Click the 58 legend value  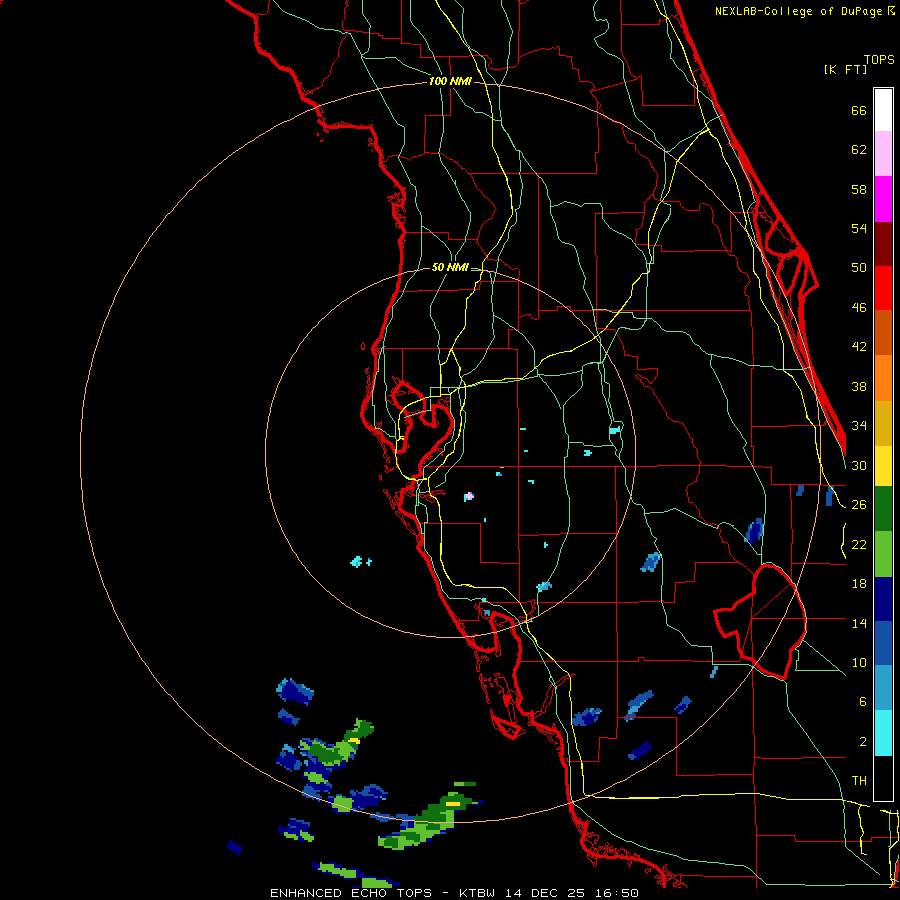pos(859,189)
